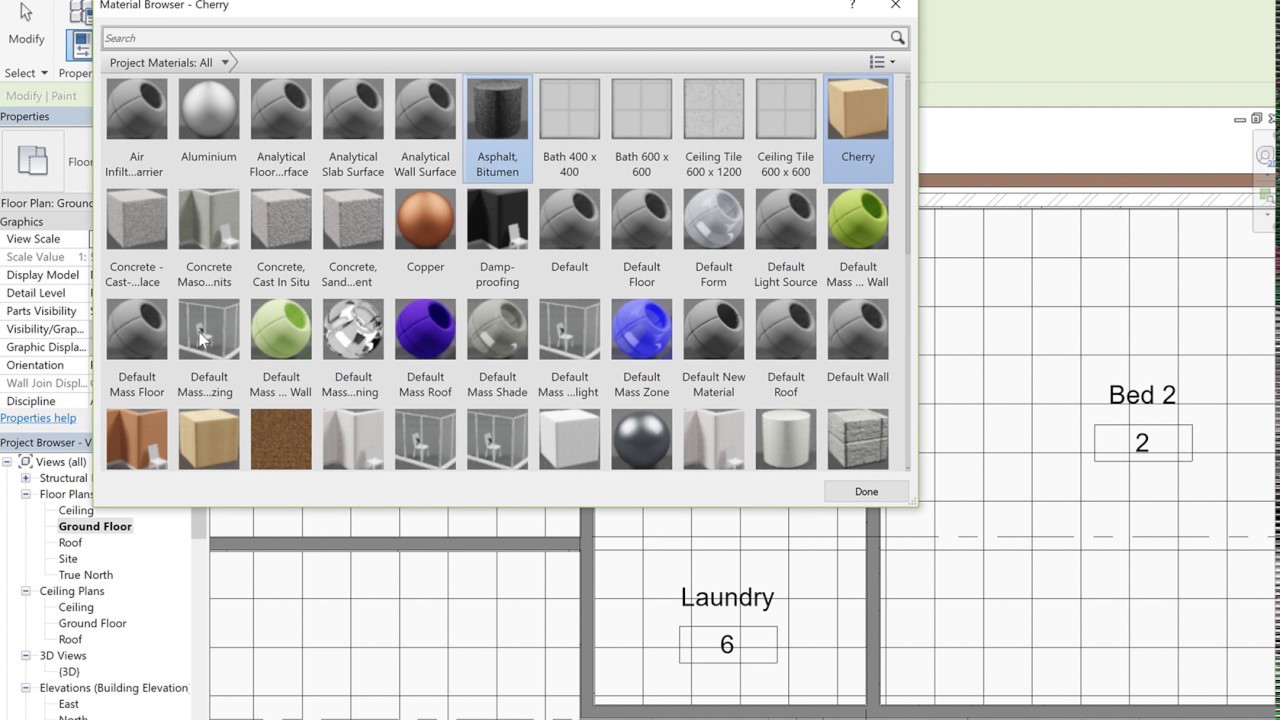Click the Bed 2 room number tag
Screen dimensions: 1280x720
pos(1143,443)
